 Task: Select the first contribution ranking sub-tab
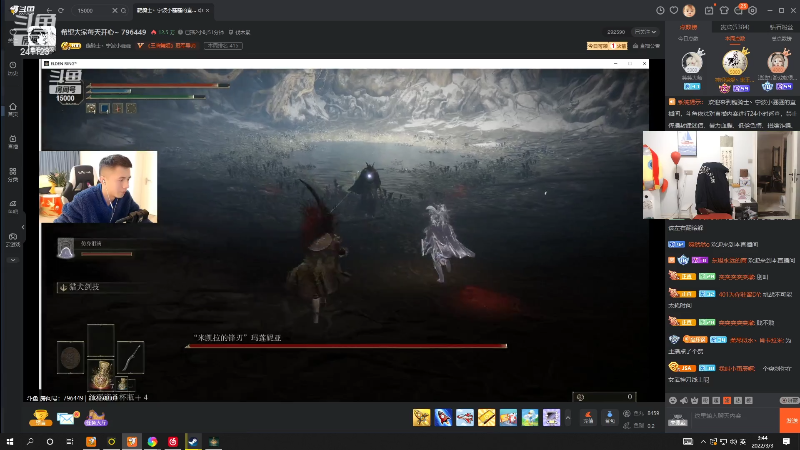(688, 39)
